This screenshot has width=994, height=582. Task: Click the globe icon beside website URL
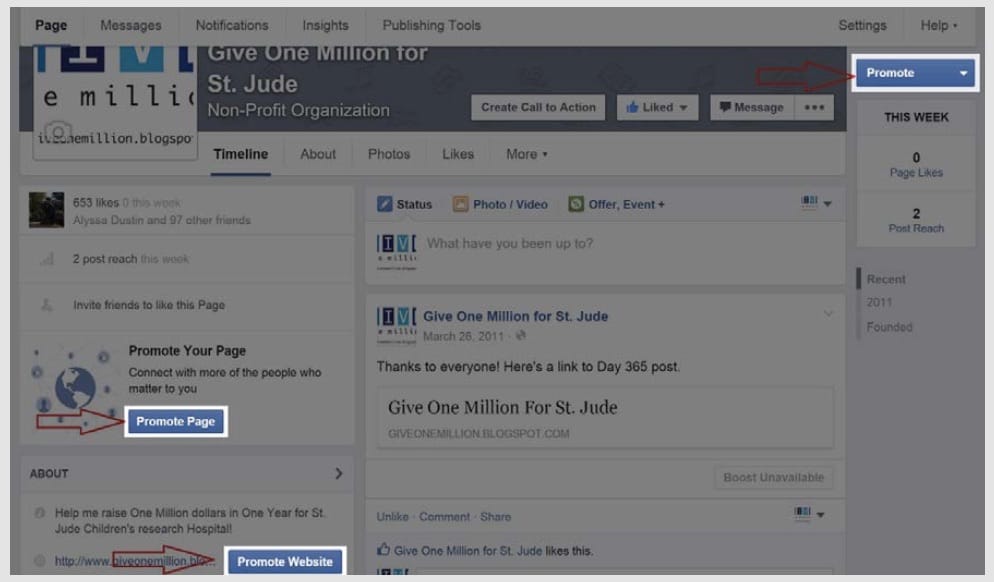click(39, 560)
